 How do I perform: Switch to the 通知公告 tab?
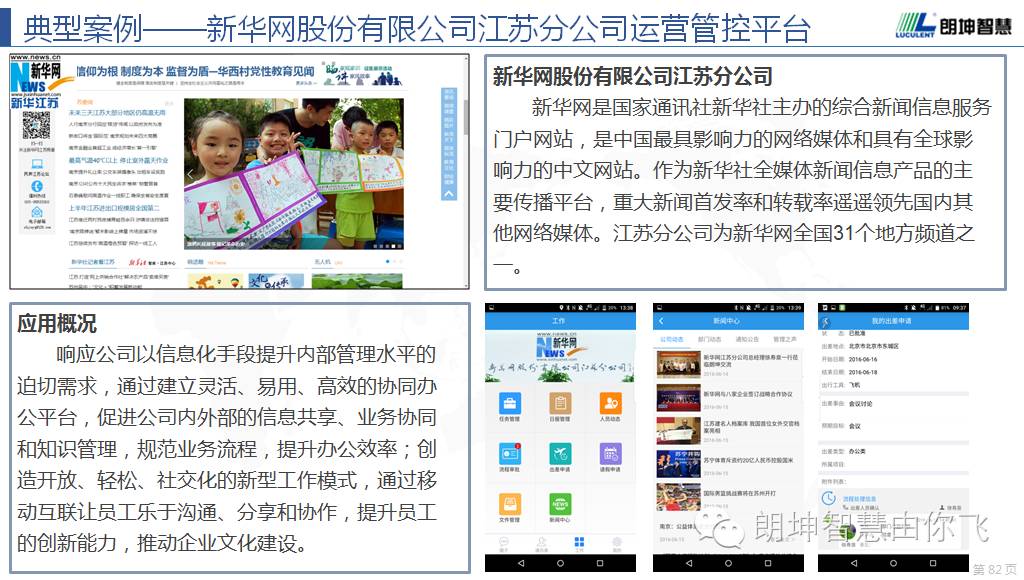coord(747,340)
